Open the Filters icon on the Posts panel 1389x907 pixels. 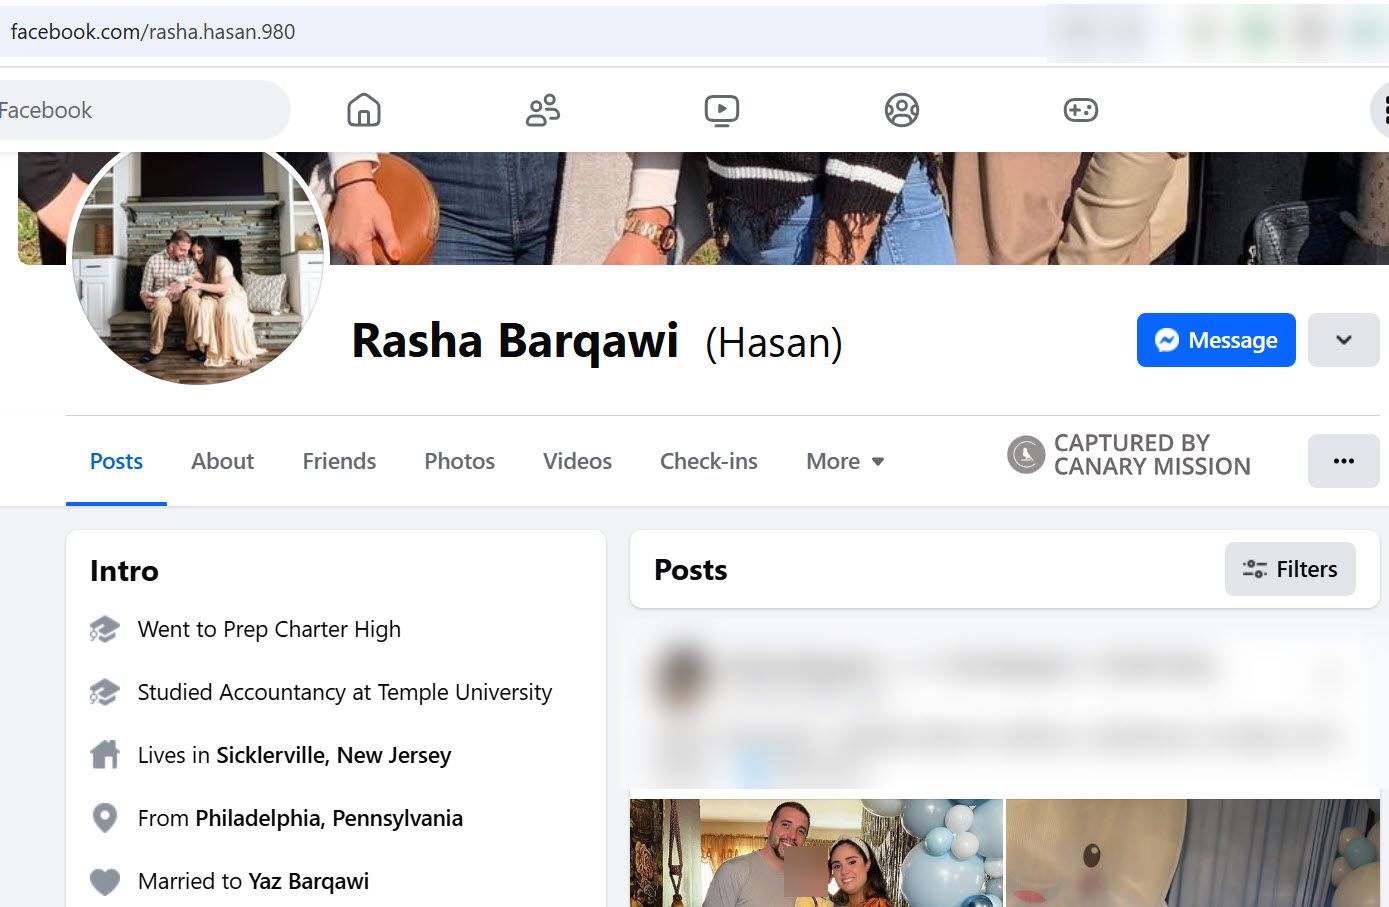click(1254, 568)
